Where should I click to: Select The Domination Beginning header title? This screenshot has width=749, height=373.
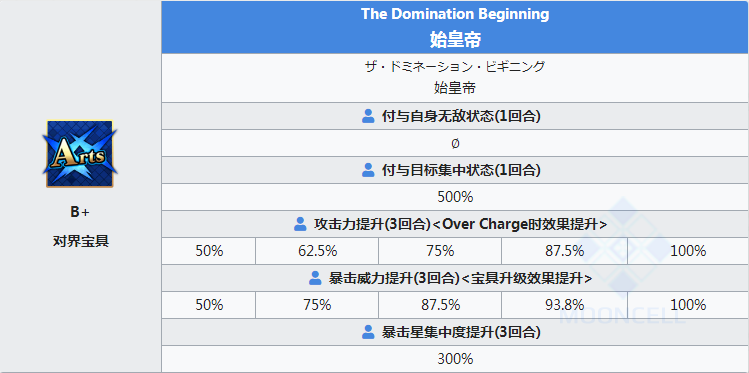pos(455,14)
